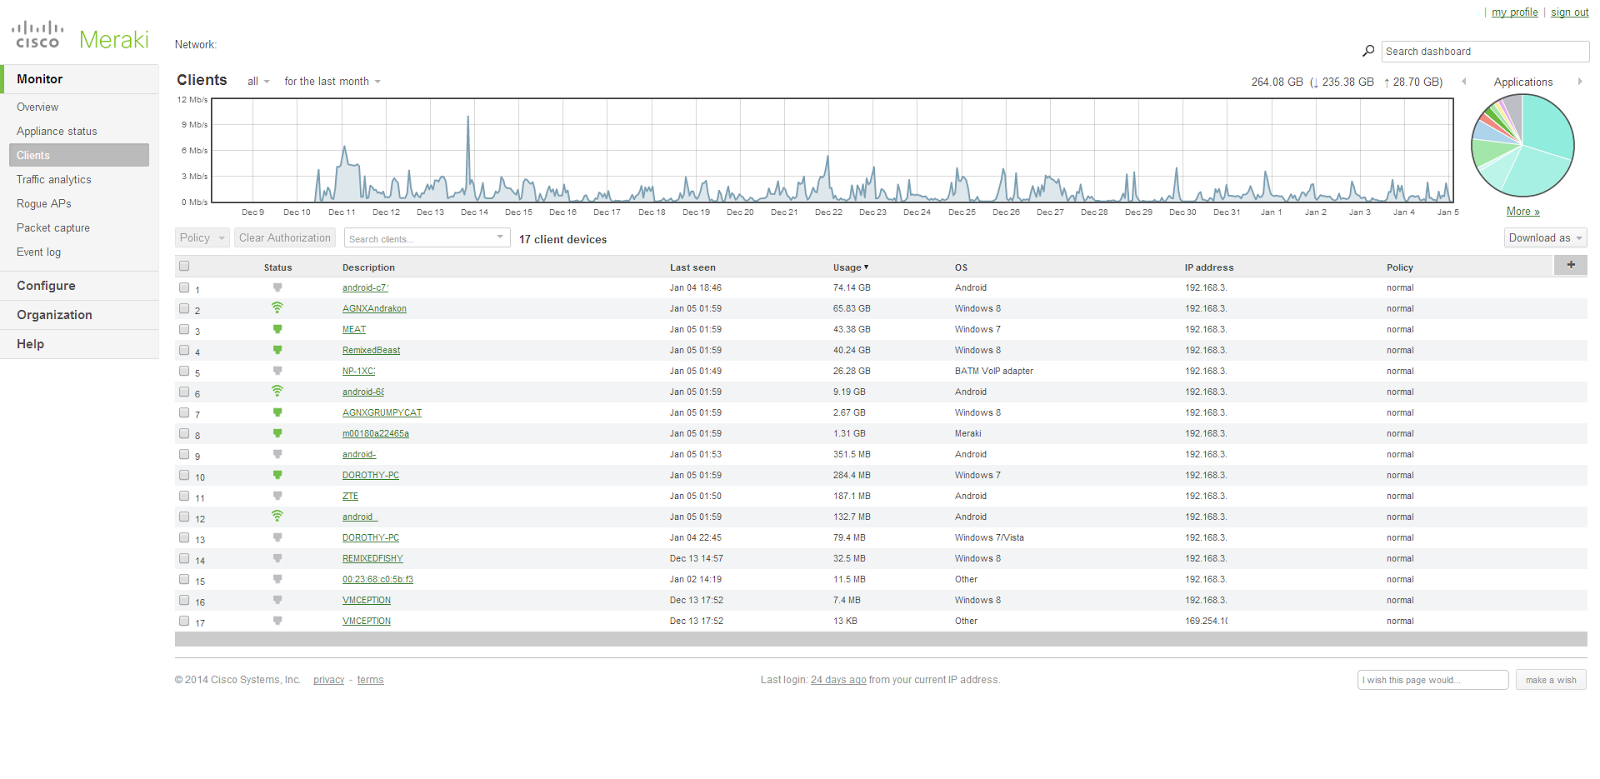Click the Clear Authorization button
The image size is (1600, 779).
[x=284, y=238]
